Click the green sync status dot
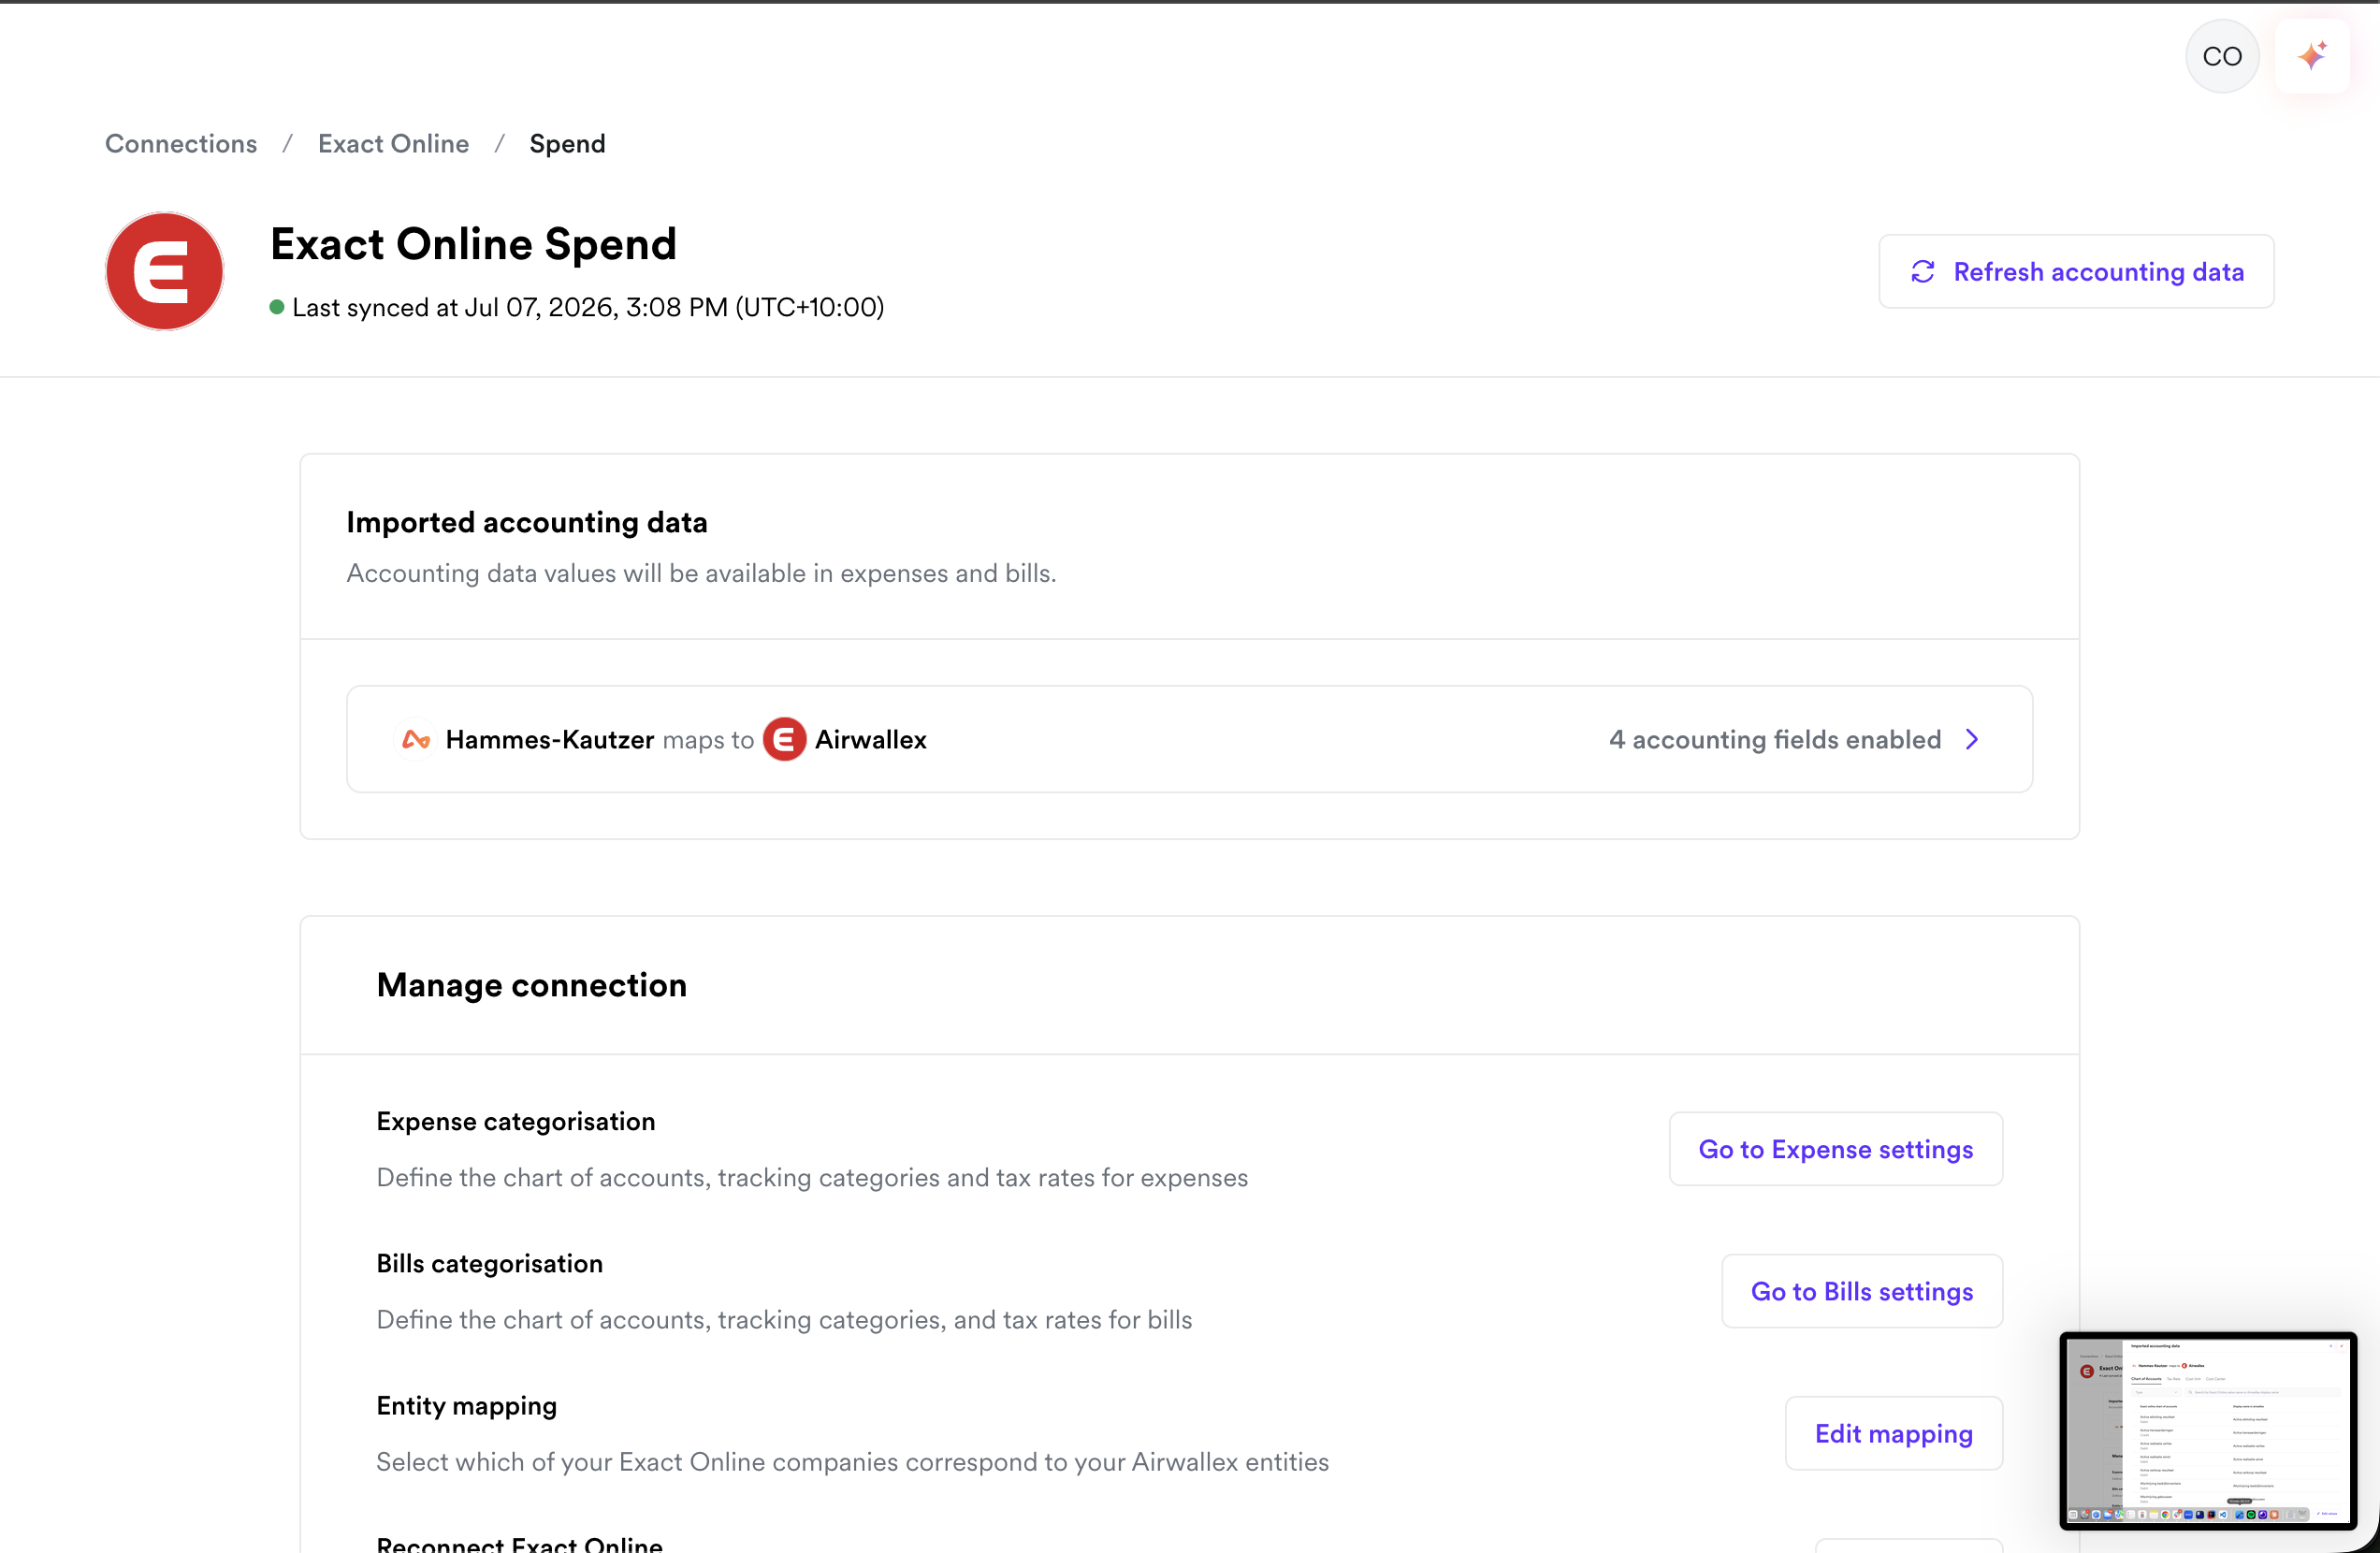The image size is (2380, 1553). (277, 307)
